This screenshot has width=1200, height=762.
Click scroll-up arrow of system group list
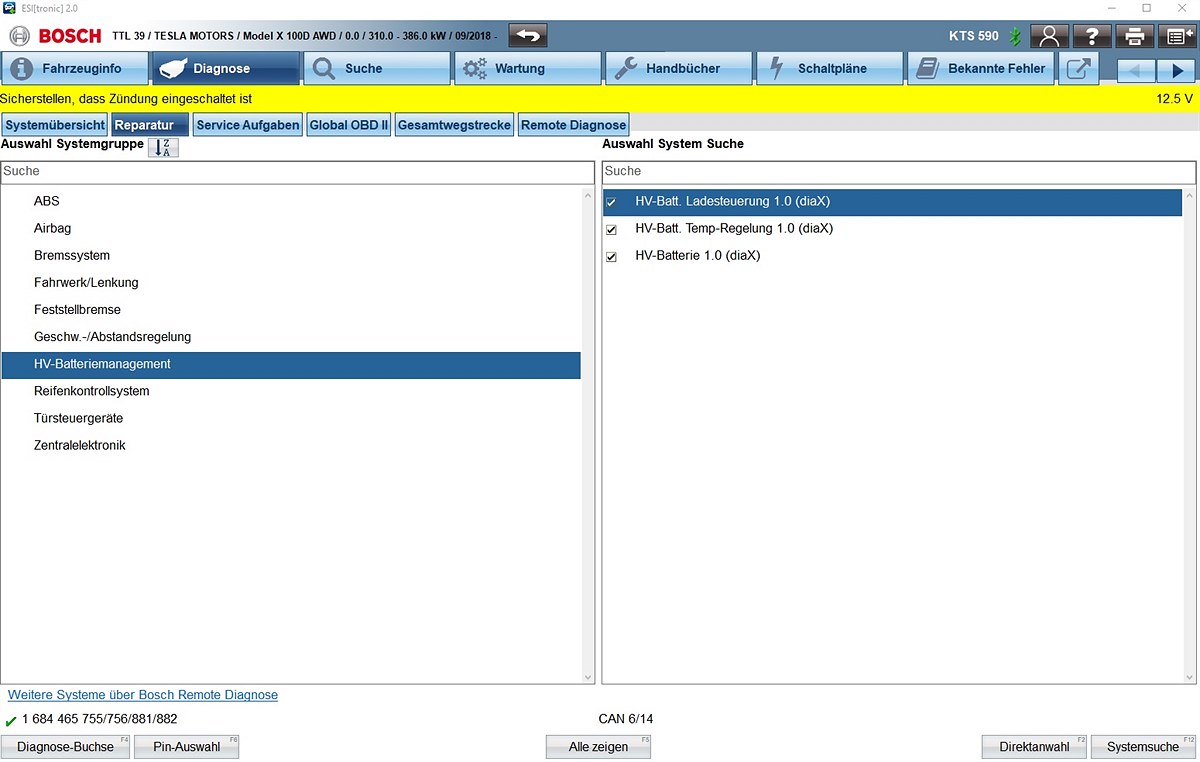[x=588, y=196]
